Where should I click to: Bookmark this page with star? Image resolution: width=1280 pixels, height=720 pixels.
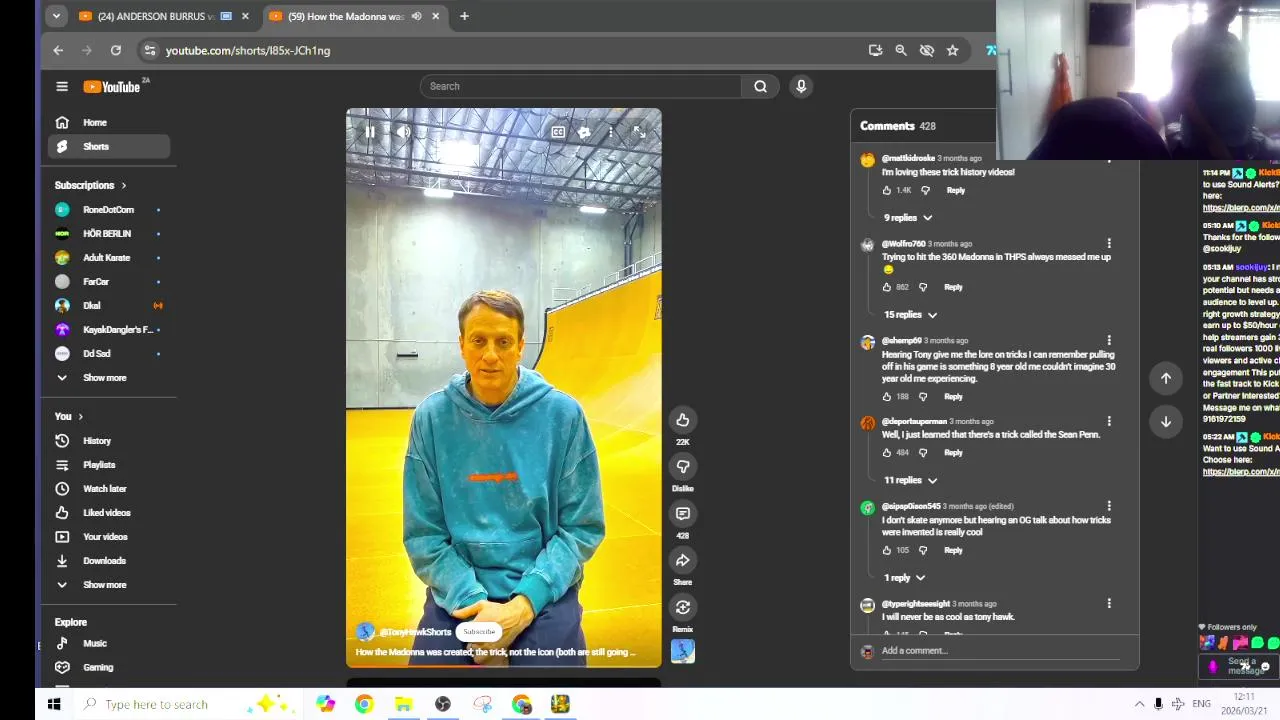[953, 50]
